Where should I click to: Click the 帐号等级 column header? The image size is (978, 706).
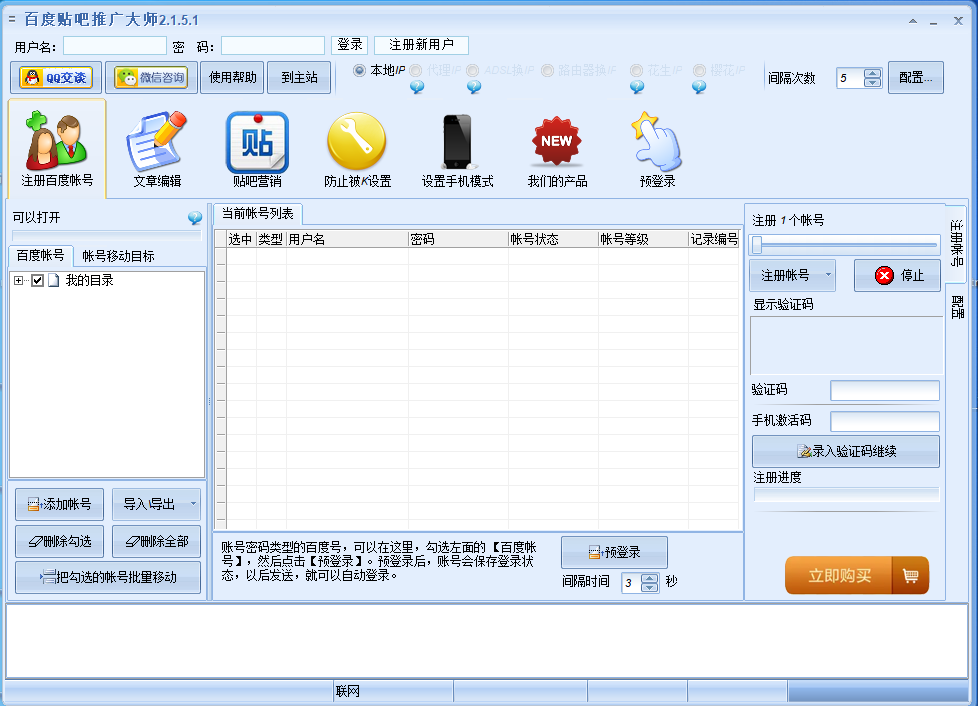[x=642, y=239]
